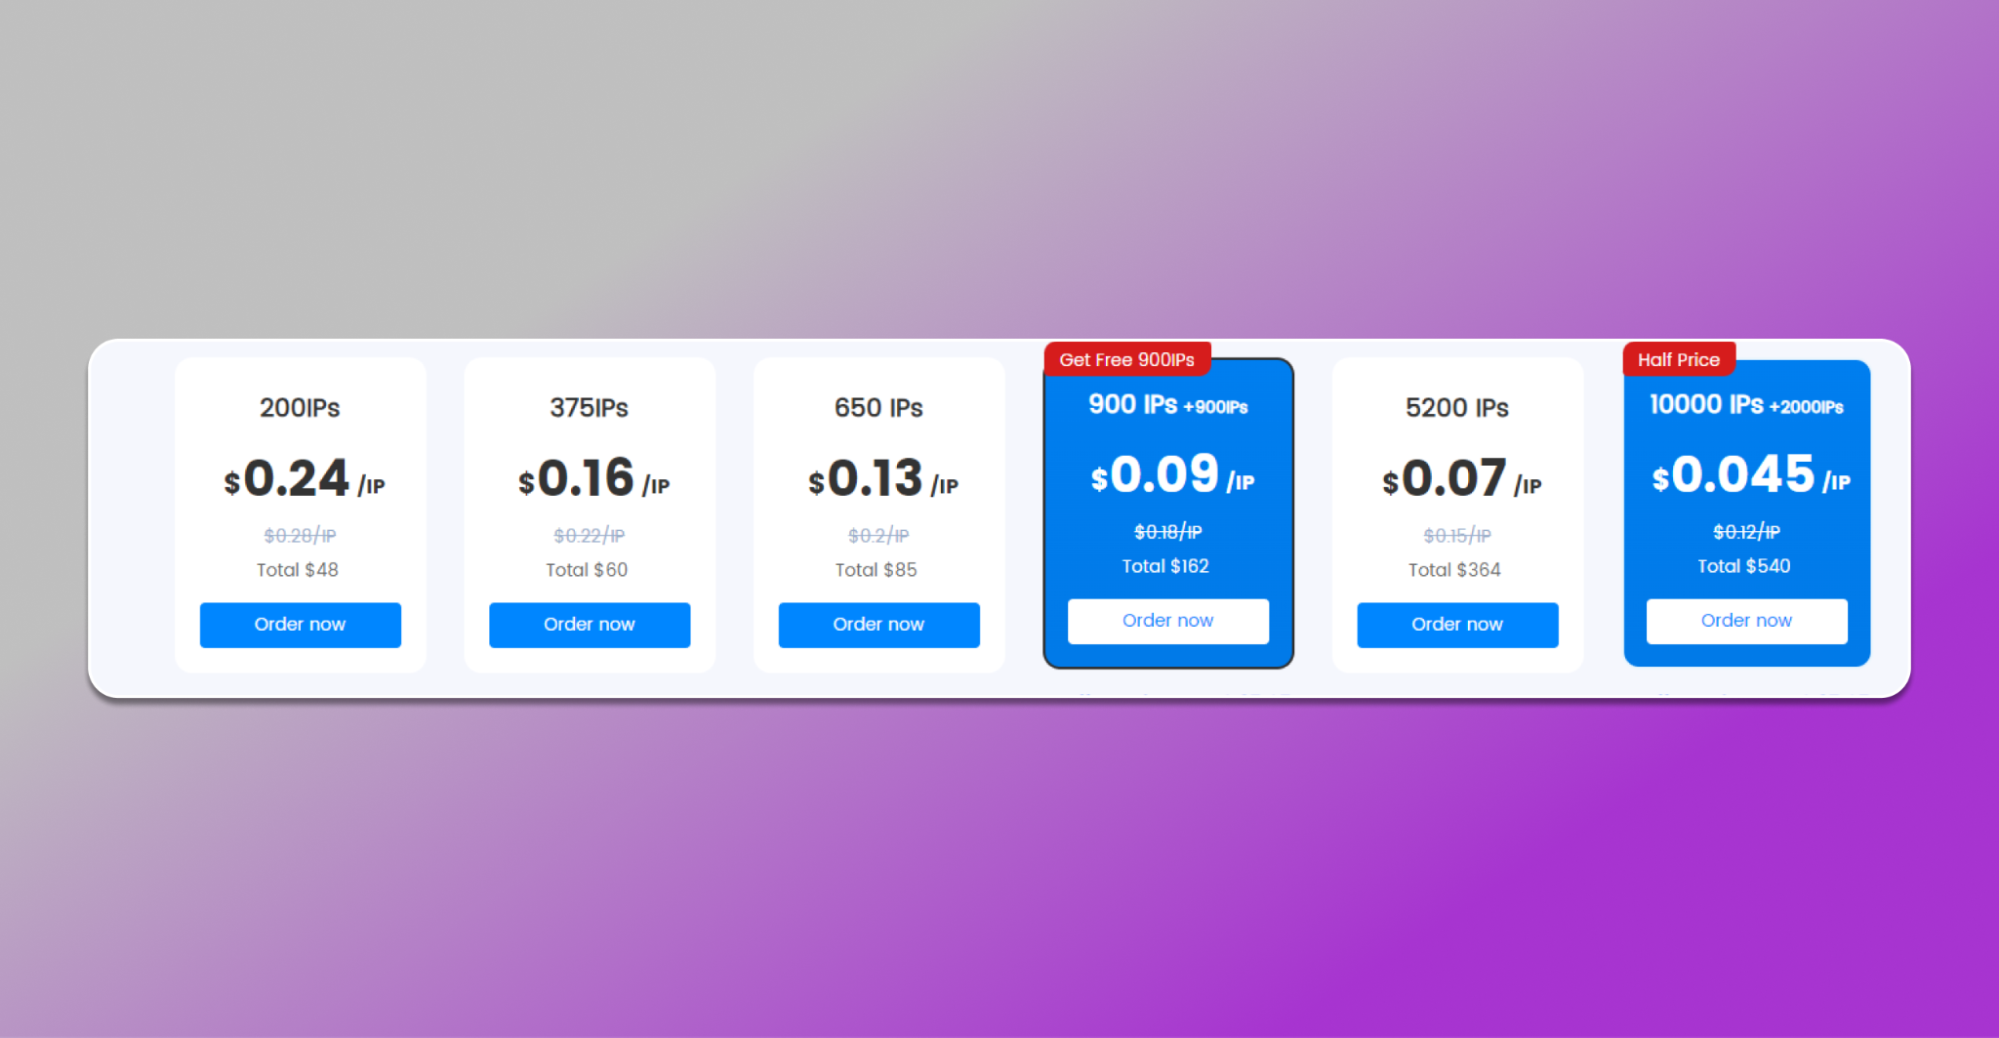Click the crossed-out $0.22/IP price
The image size is (1999, 1038).
[x=589, y=536]
